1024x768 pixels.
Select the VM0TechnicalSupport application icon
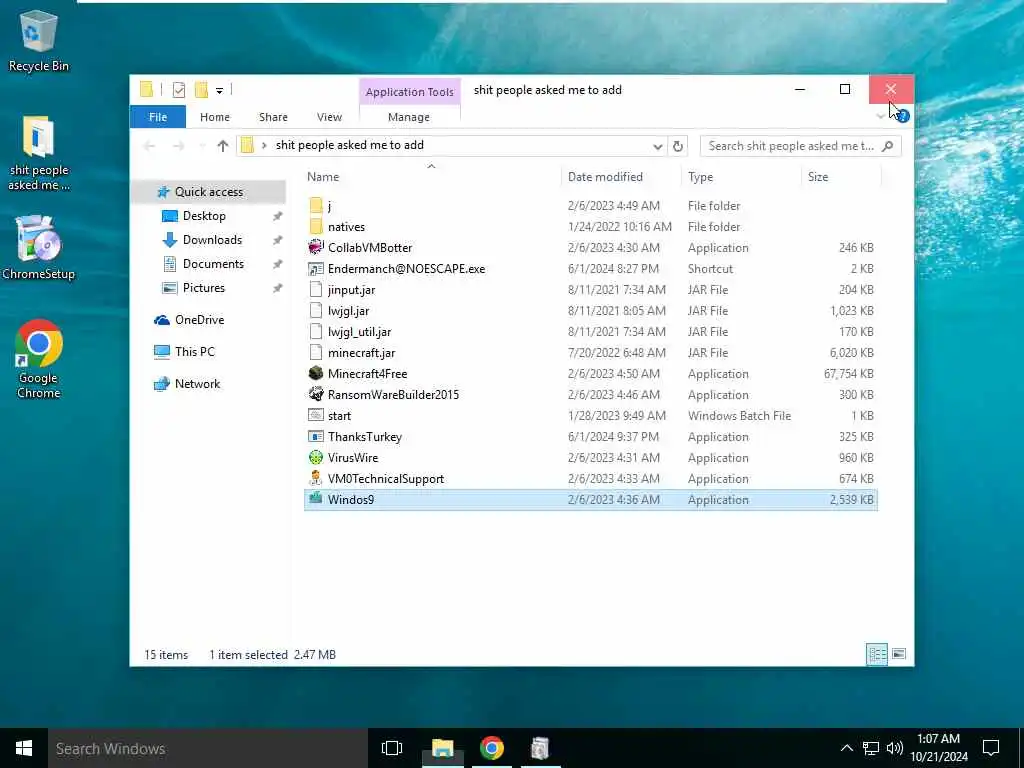315,478
